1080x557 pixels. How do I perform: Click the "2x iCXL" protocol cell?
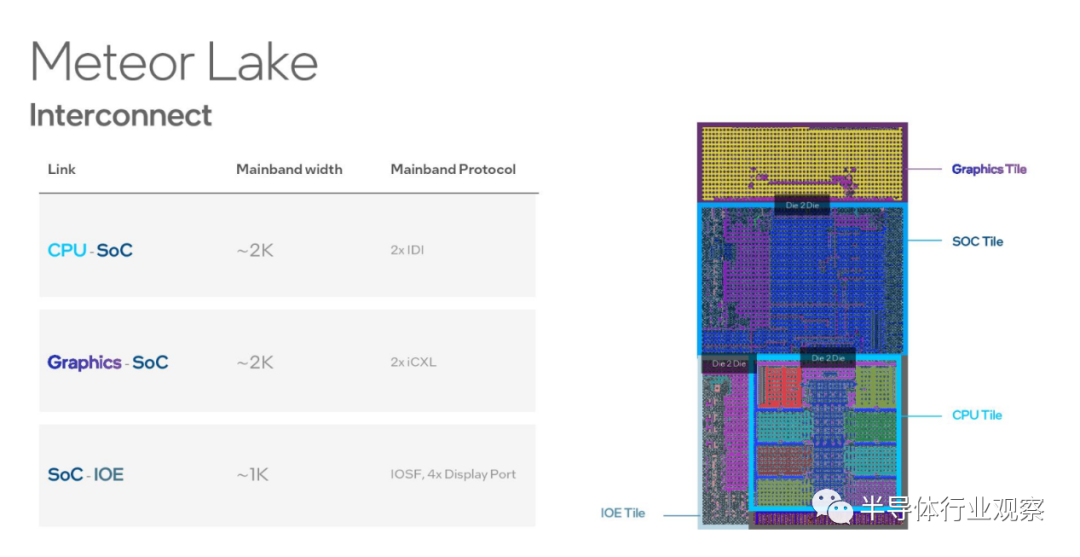pyautogui.click(x=413, y=362)
